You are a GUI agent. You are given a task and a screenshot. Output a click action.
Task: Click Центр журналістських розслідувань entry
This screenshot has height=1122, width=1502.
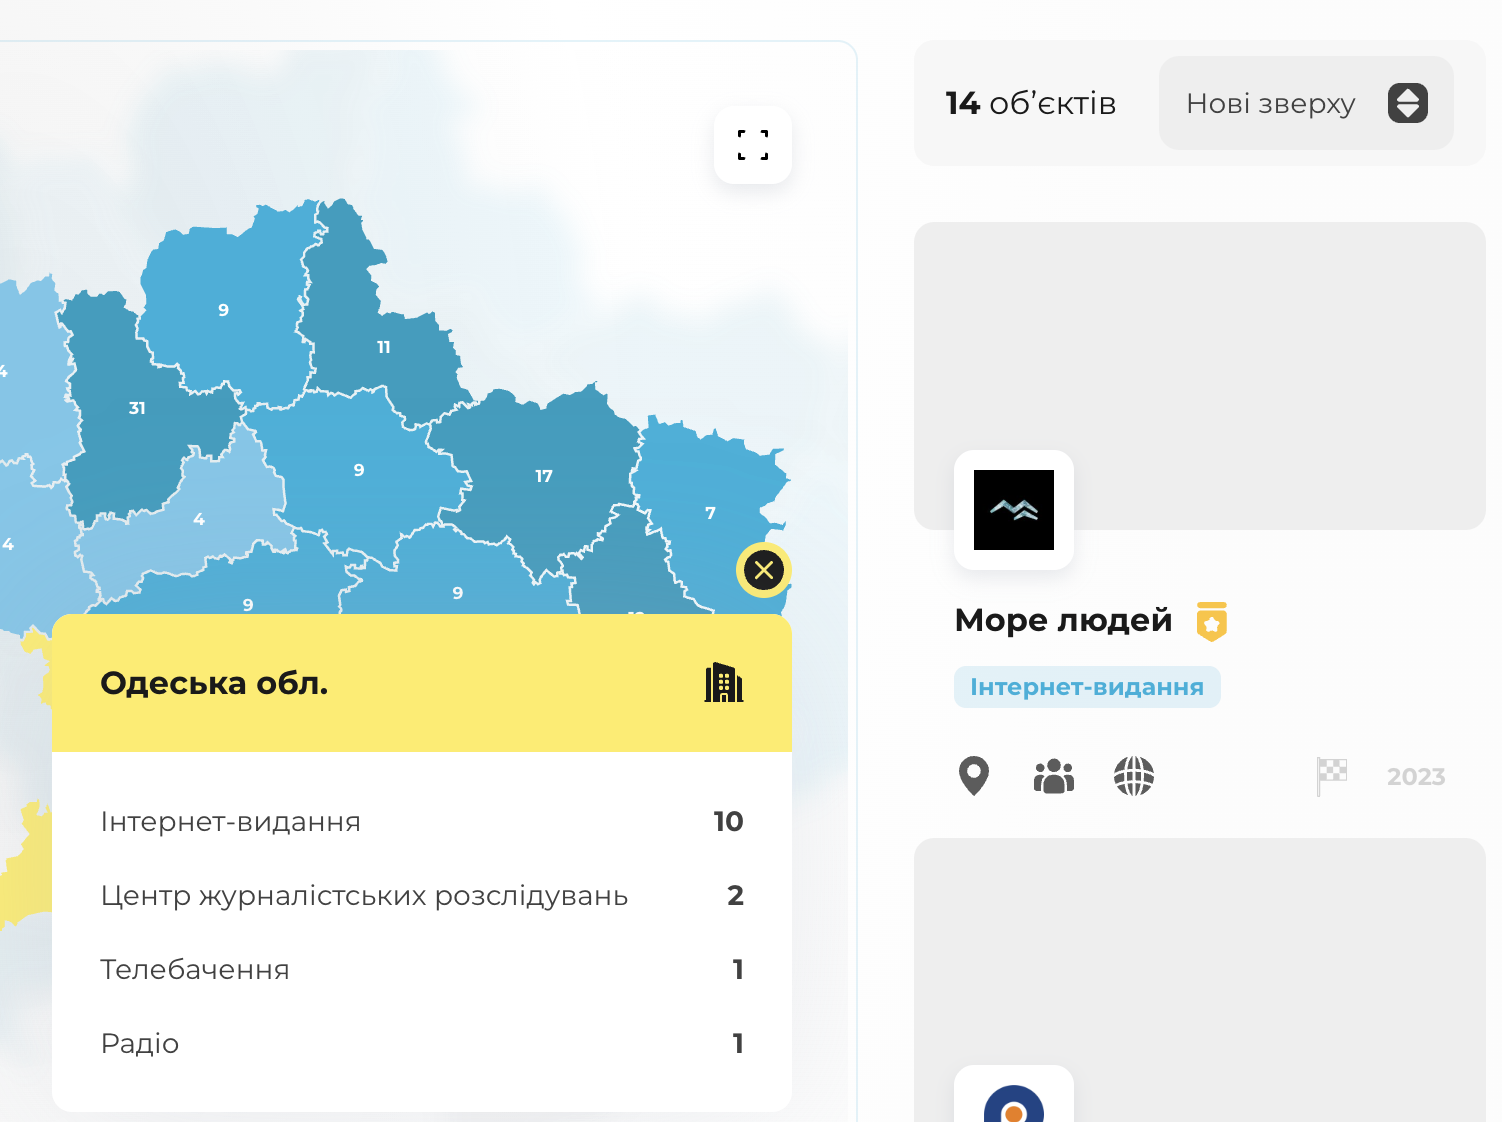363,895
